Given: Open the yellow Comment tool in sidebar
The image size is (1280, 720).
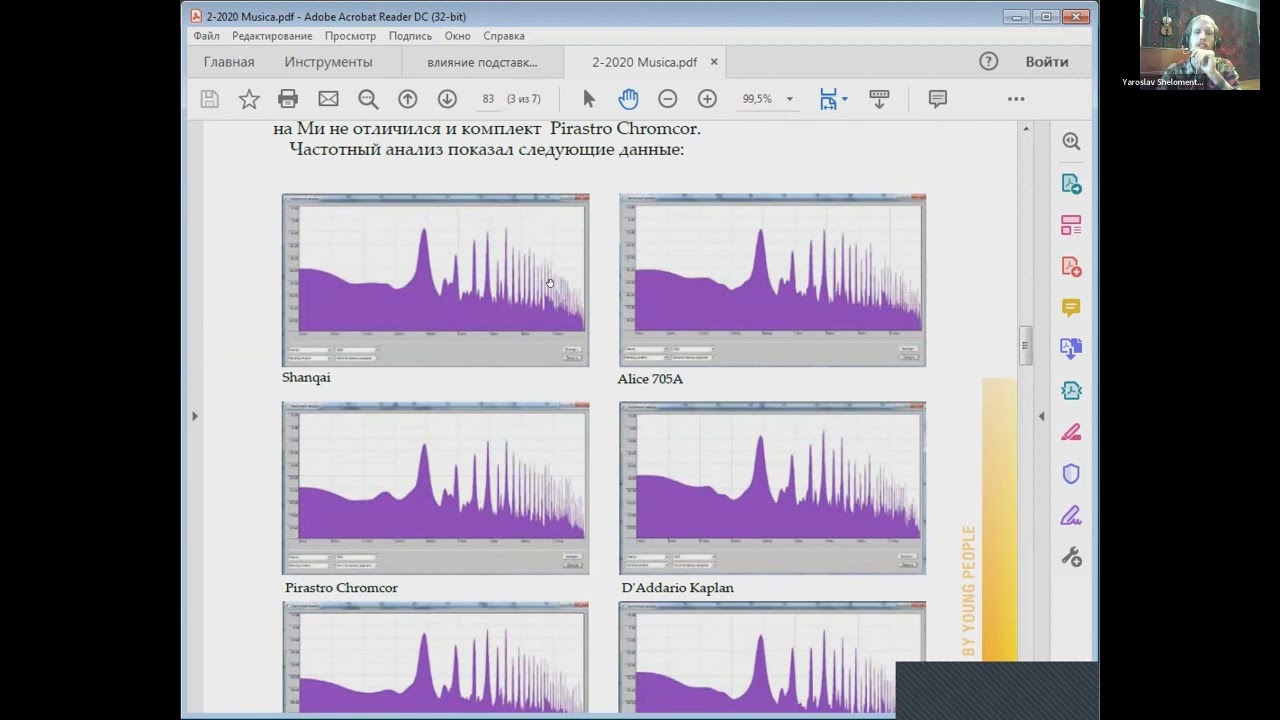Looking at the screenshot, I should pos(1071,308).
